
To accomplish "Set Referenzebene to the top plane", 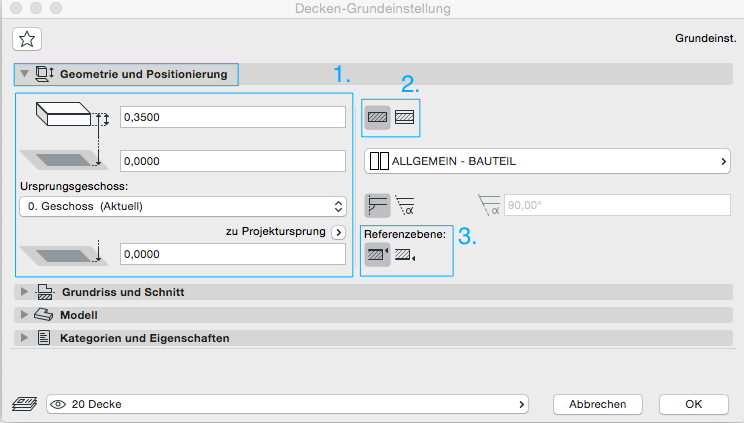I will point(378,255).
